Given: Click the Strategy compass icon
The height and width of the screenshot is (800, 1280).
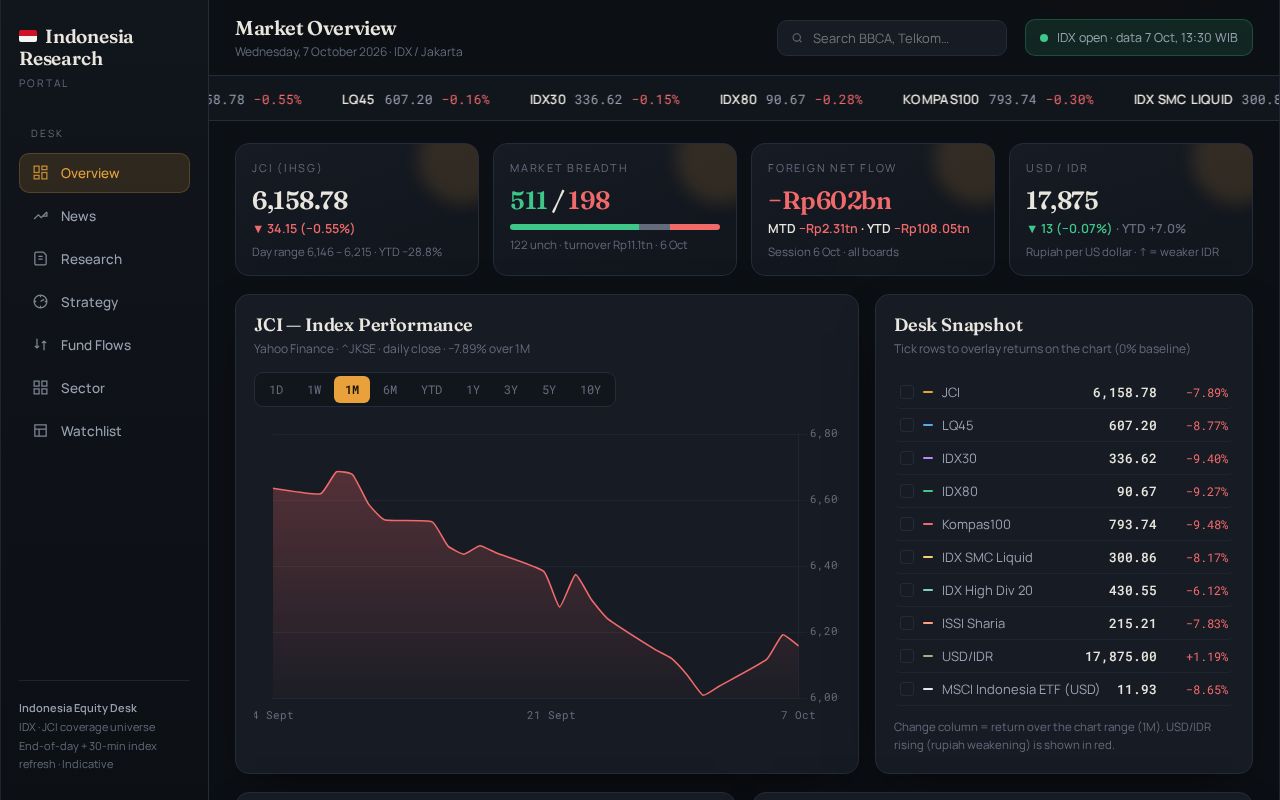Looking at the screenshot, I should 40,302.
